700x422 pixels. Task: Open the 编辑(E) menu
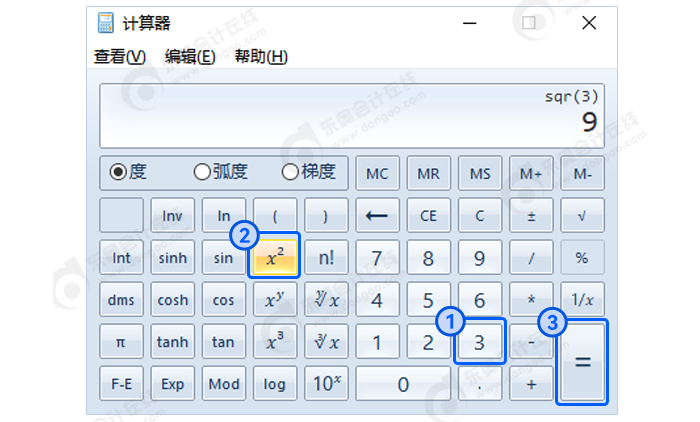pos(190,57)
